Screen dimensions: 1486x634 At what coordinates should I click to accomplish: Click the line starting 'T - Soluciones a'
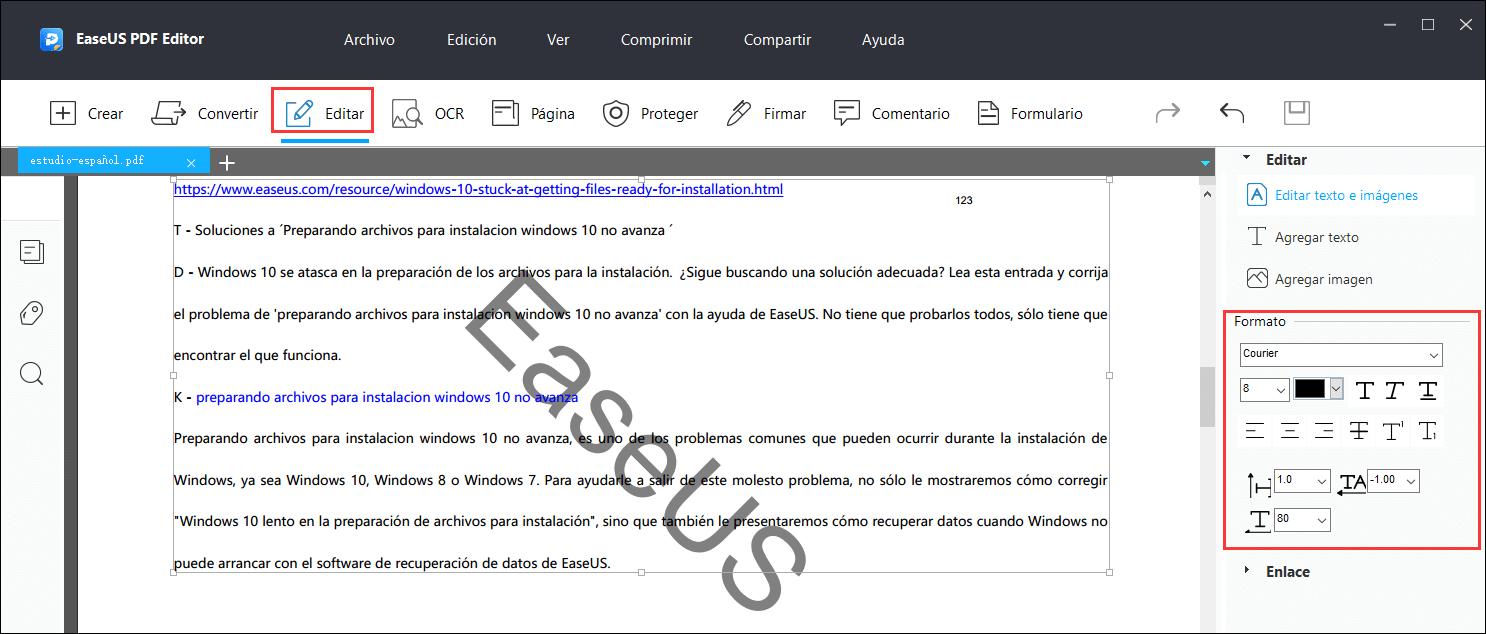point(423,230)
